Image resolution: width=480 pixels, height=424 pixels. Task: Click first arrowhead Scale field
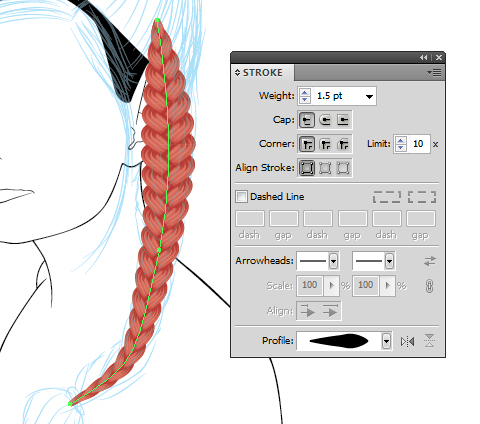310,286
